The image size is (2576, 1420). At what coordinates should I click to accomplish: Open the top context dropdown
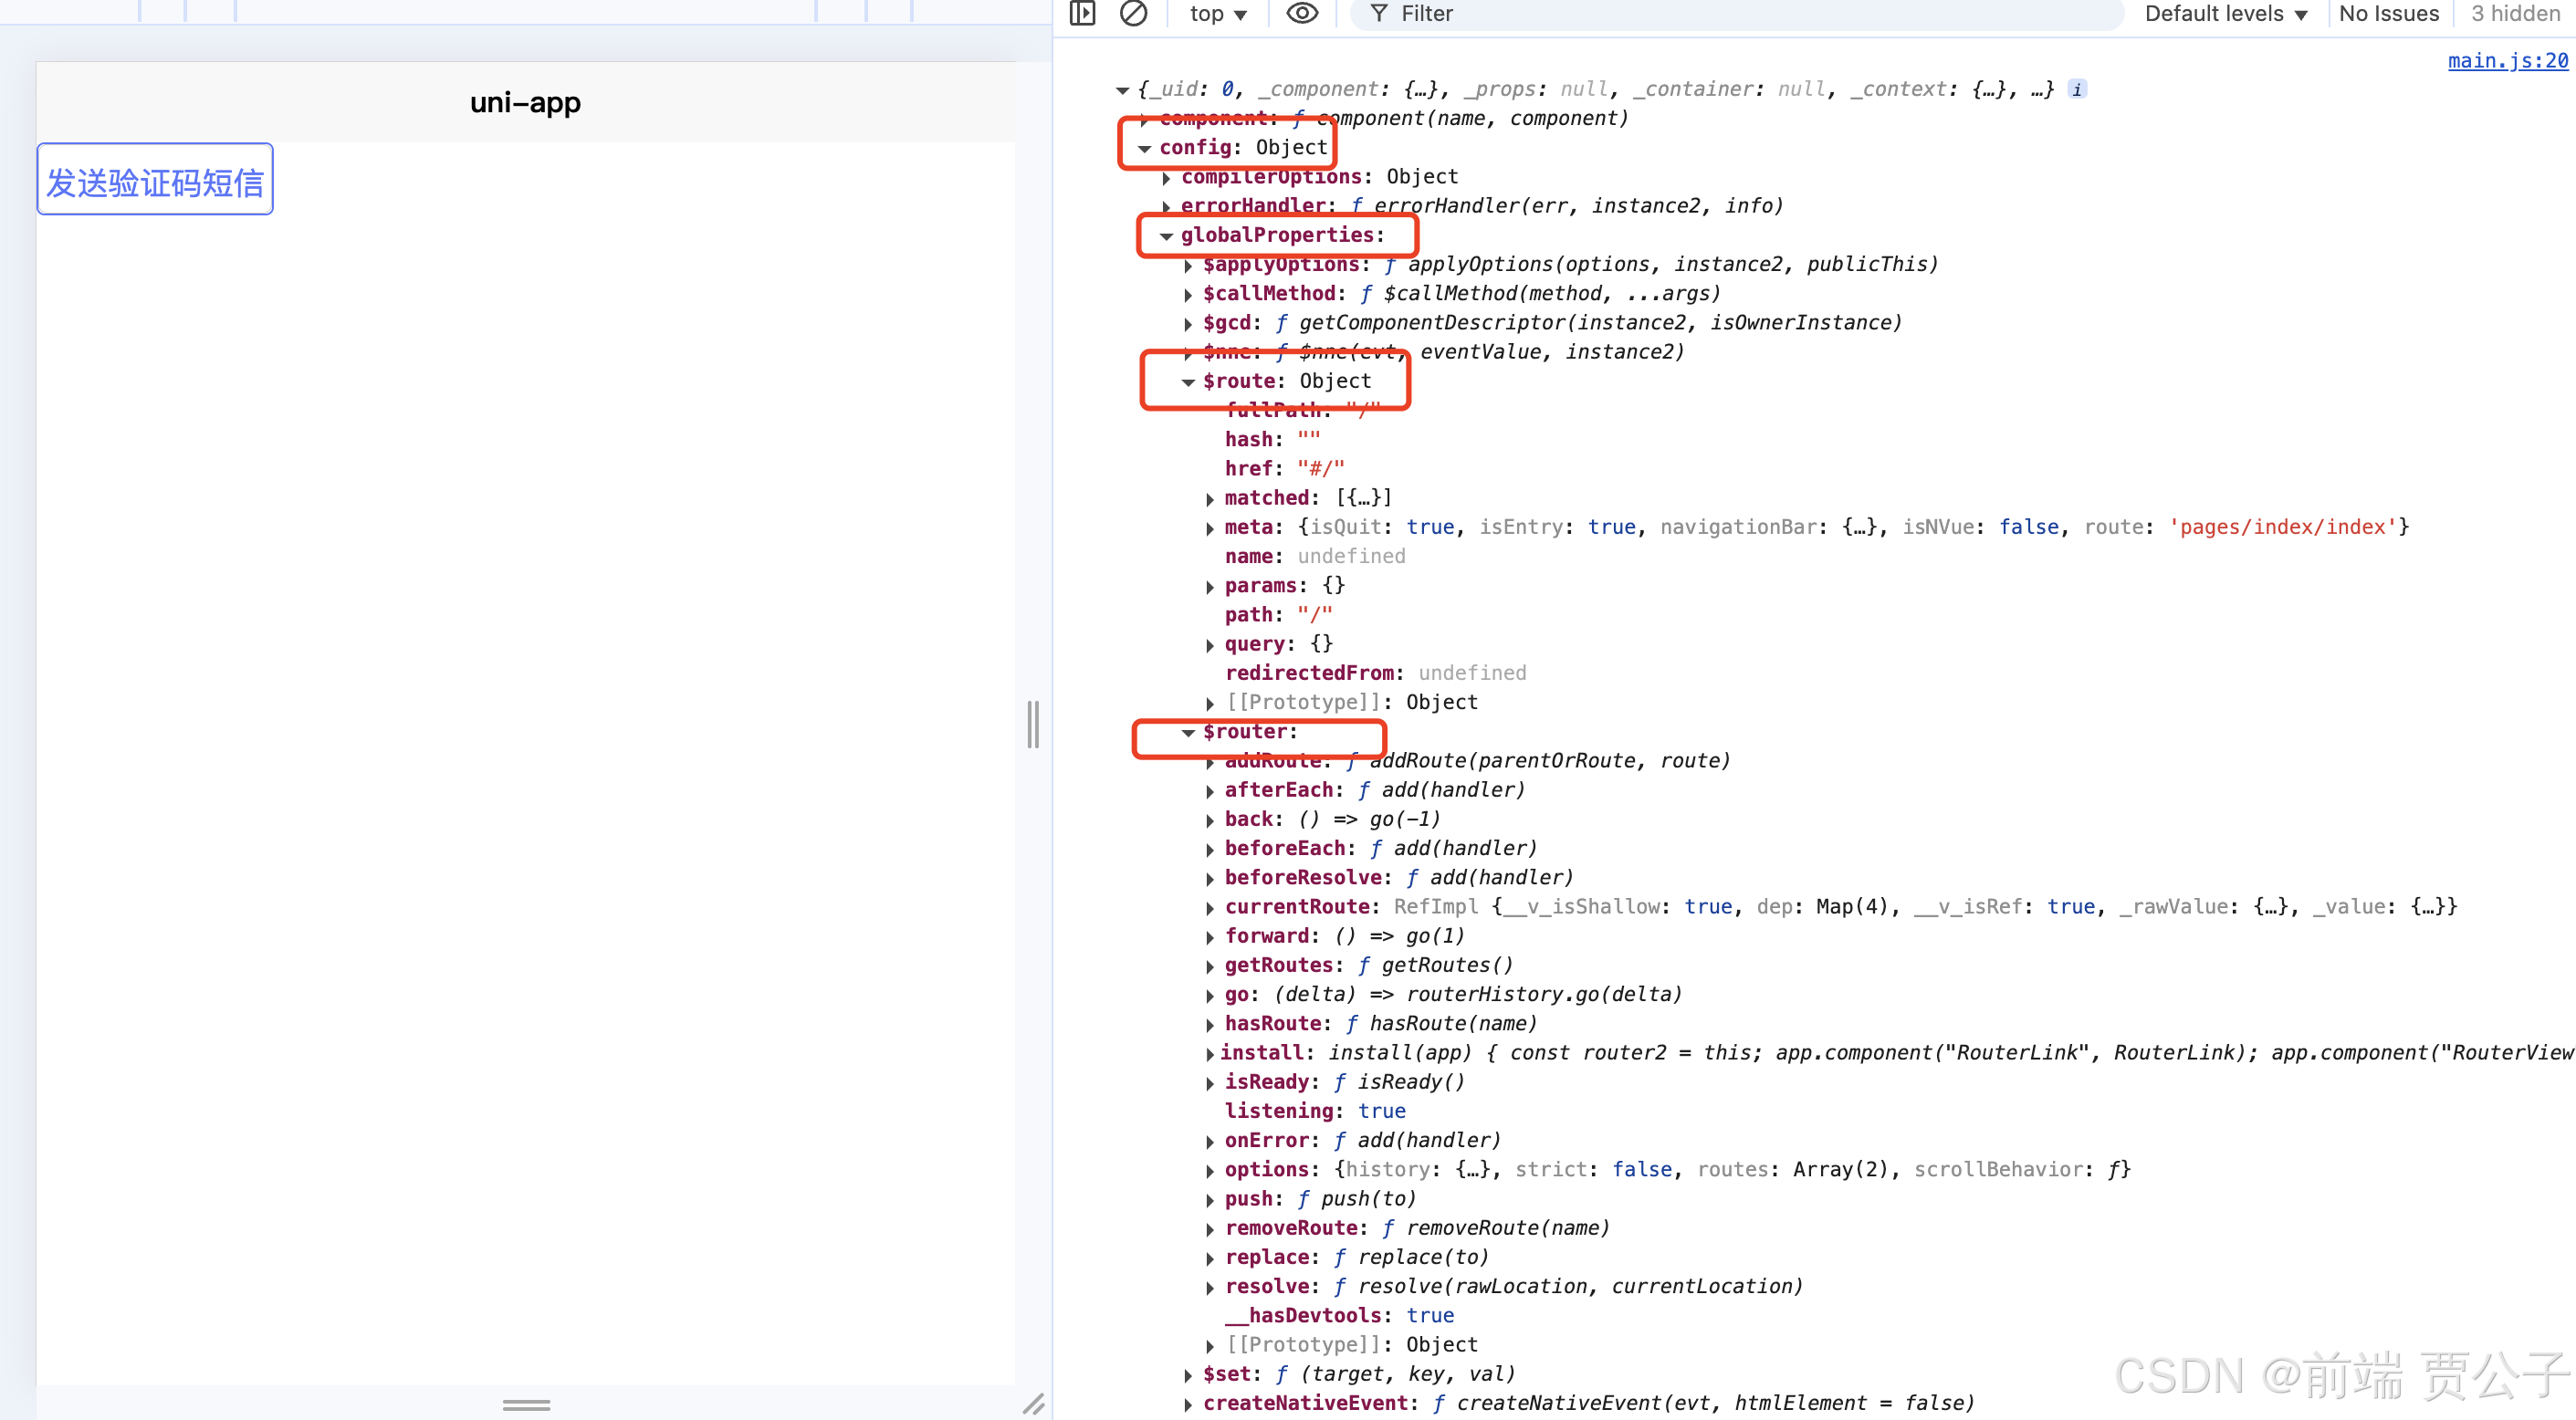[1217, 14]
